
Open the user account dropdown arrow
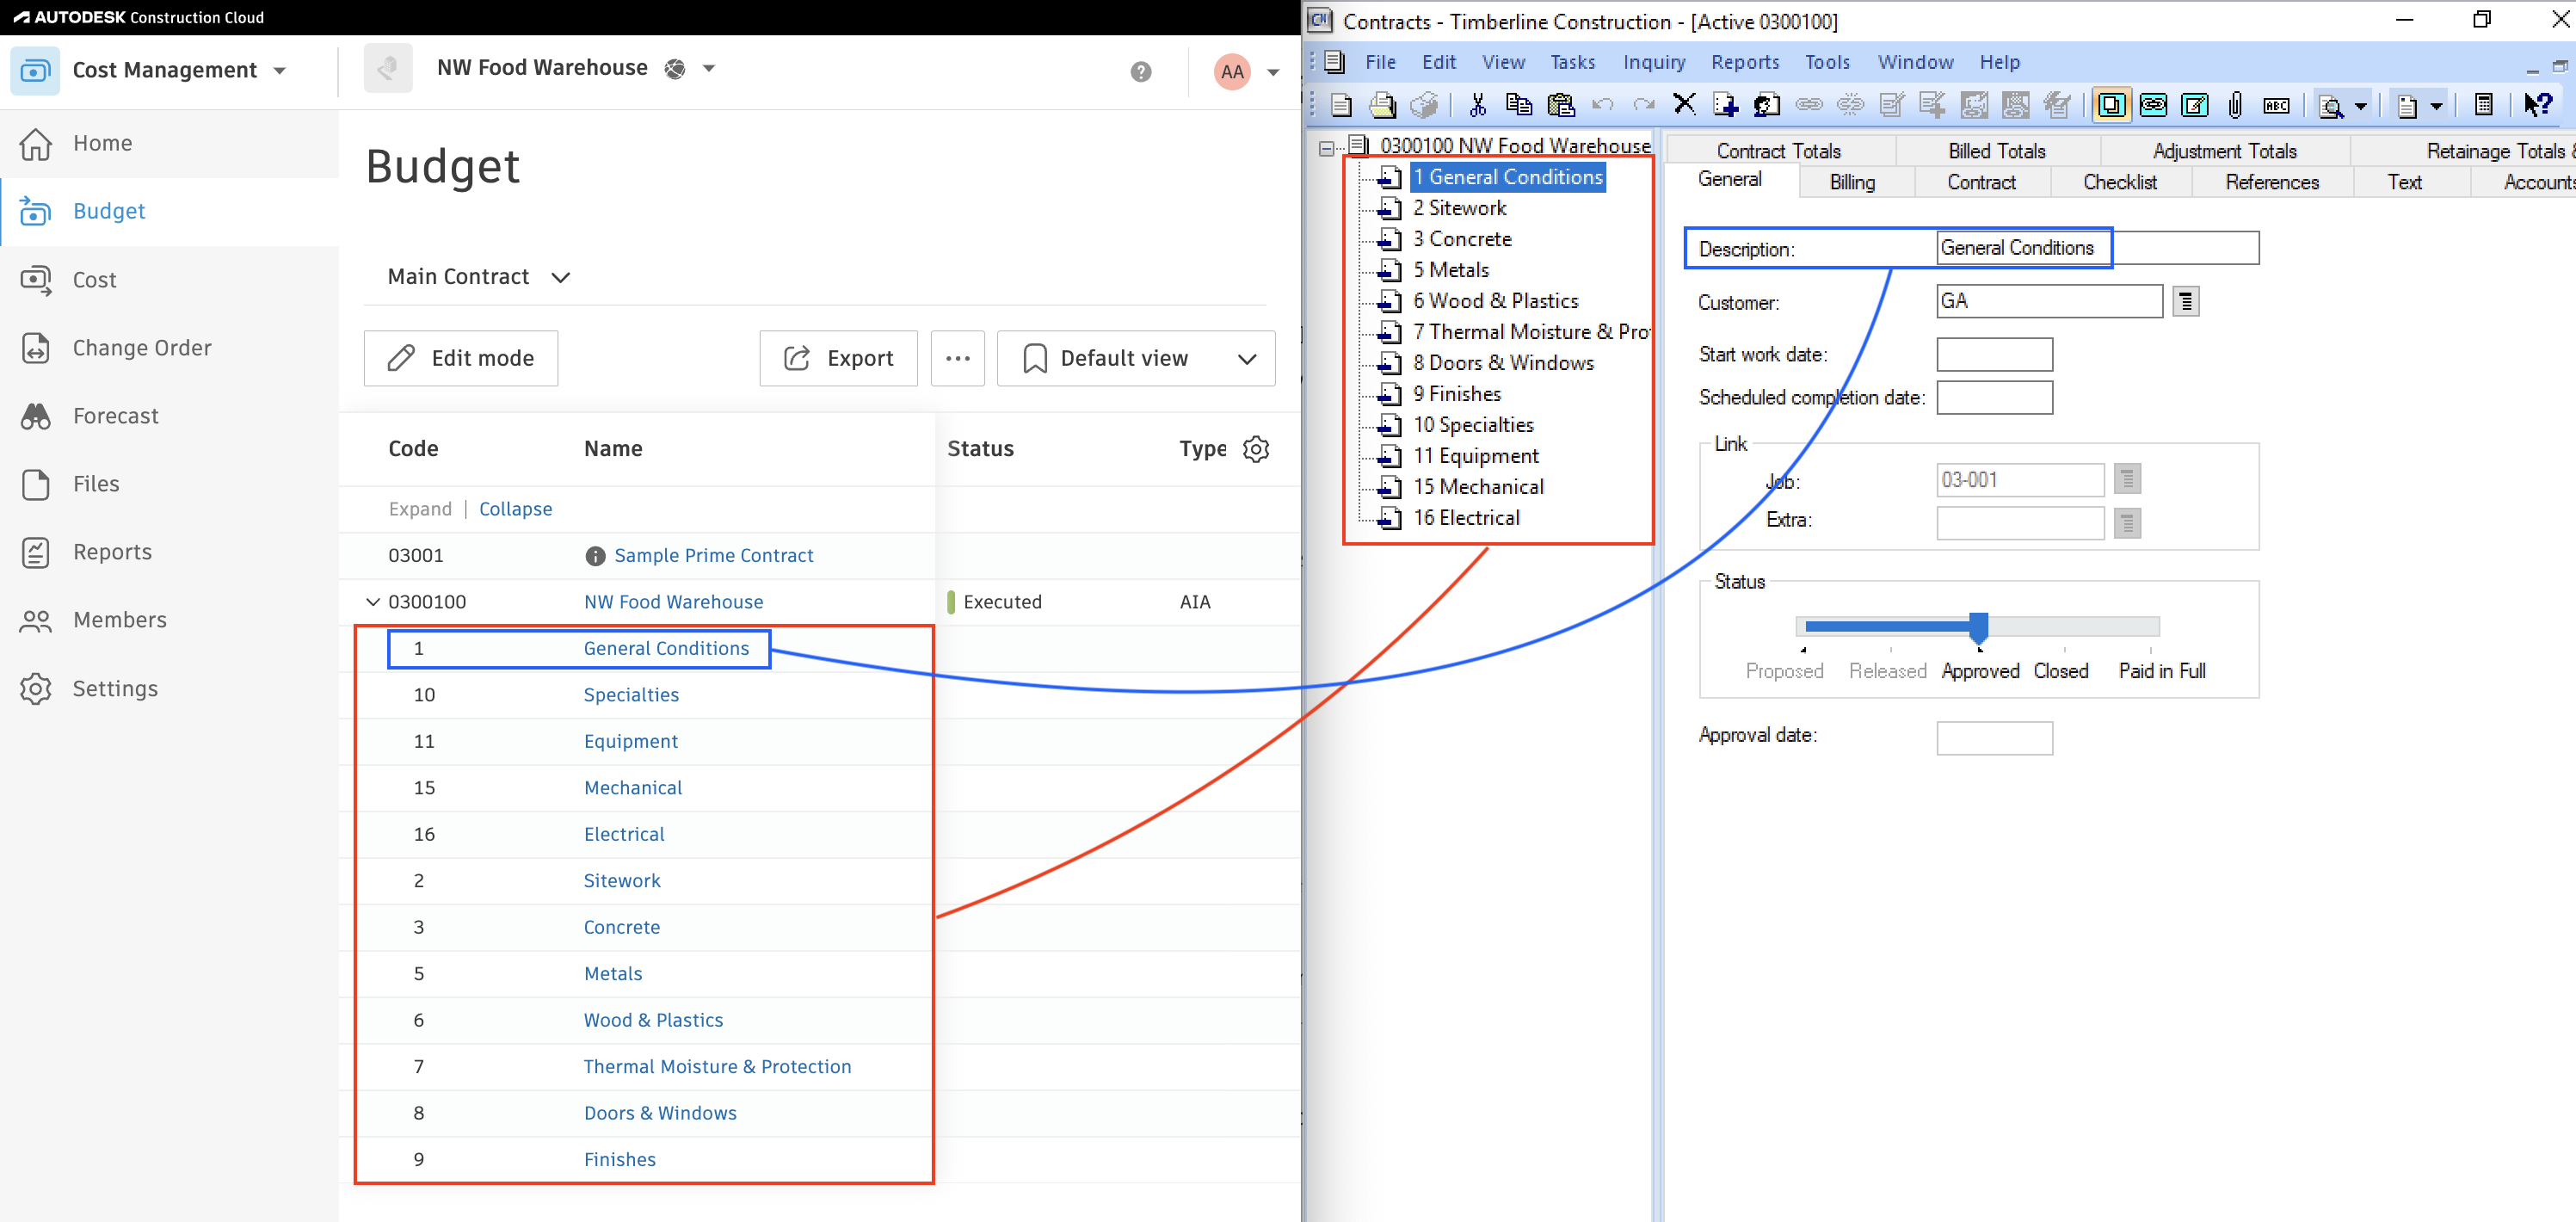coord(1273,72)
